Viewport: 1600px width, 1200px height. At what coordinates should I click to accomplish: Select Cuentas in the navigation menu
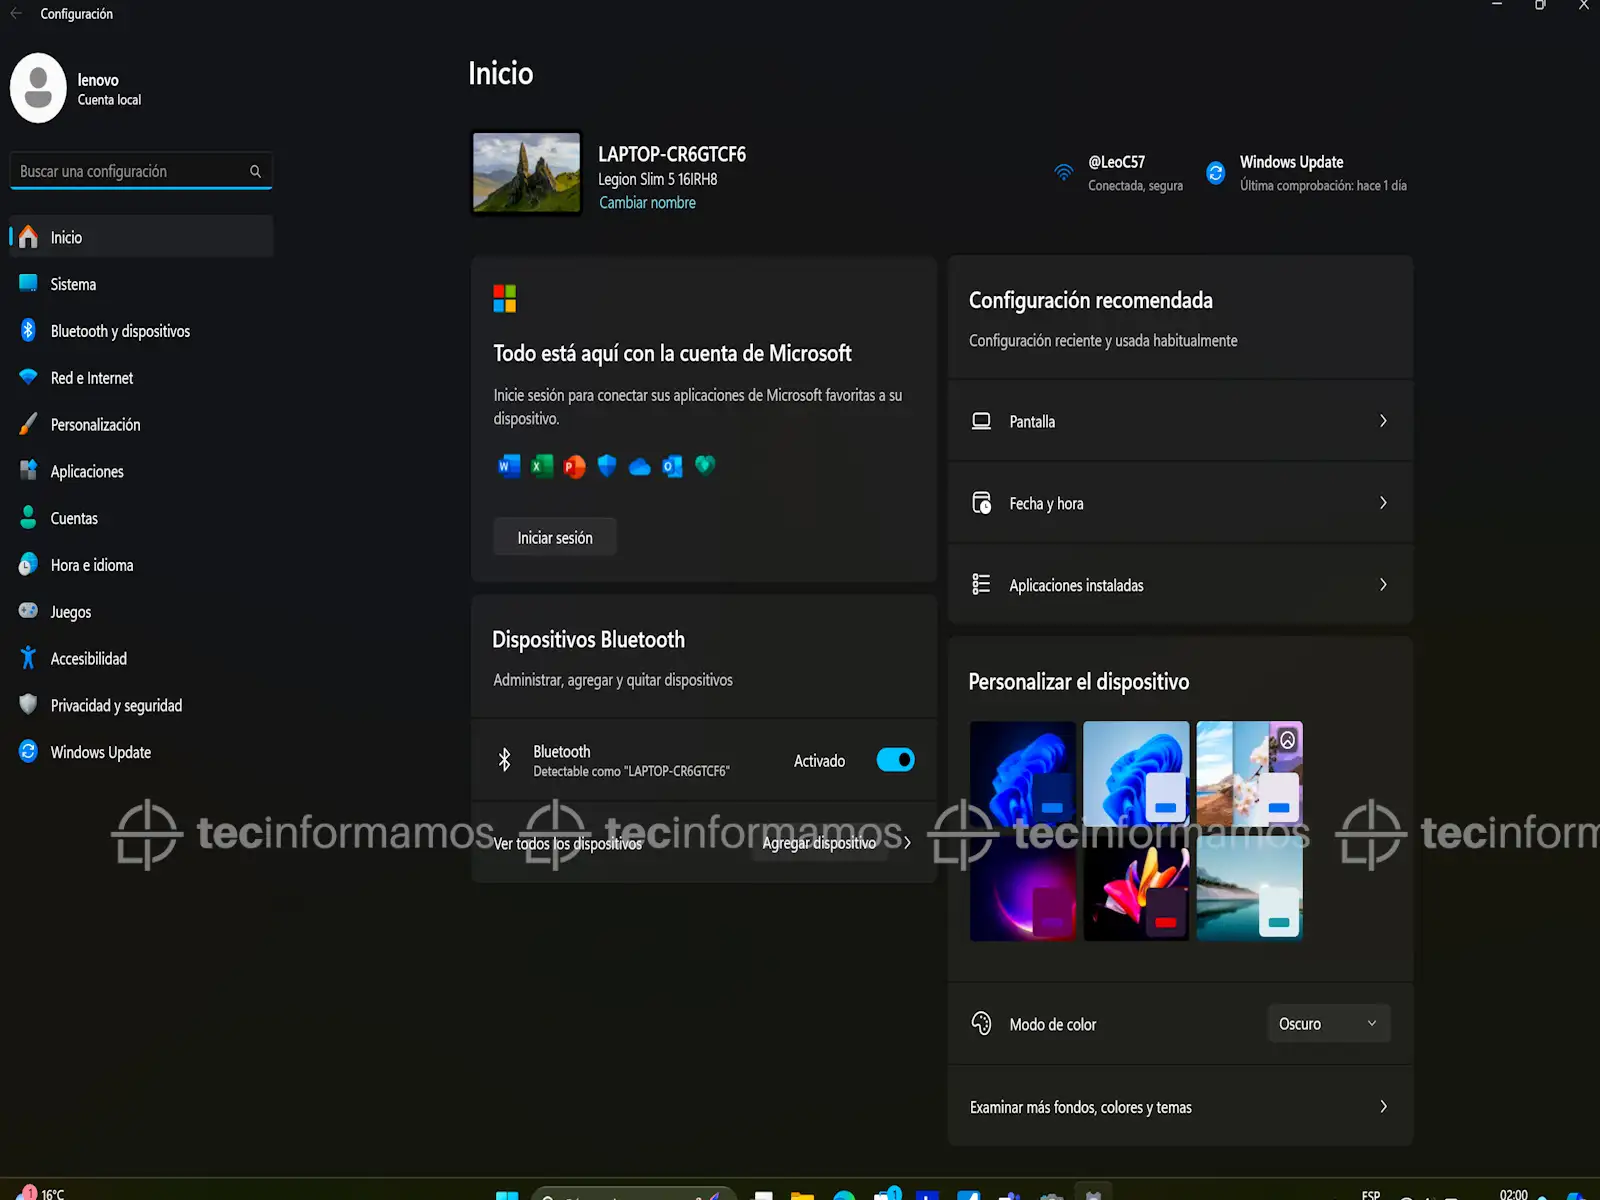(x=74, y=518)
